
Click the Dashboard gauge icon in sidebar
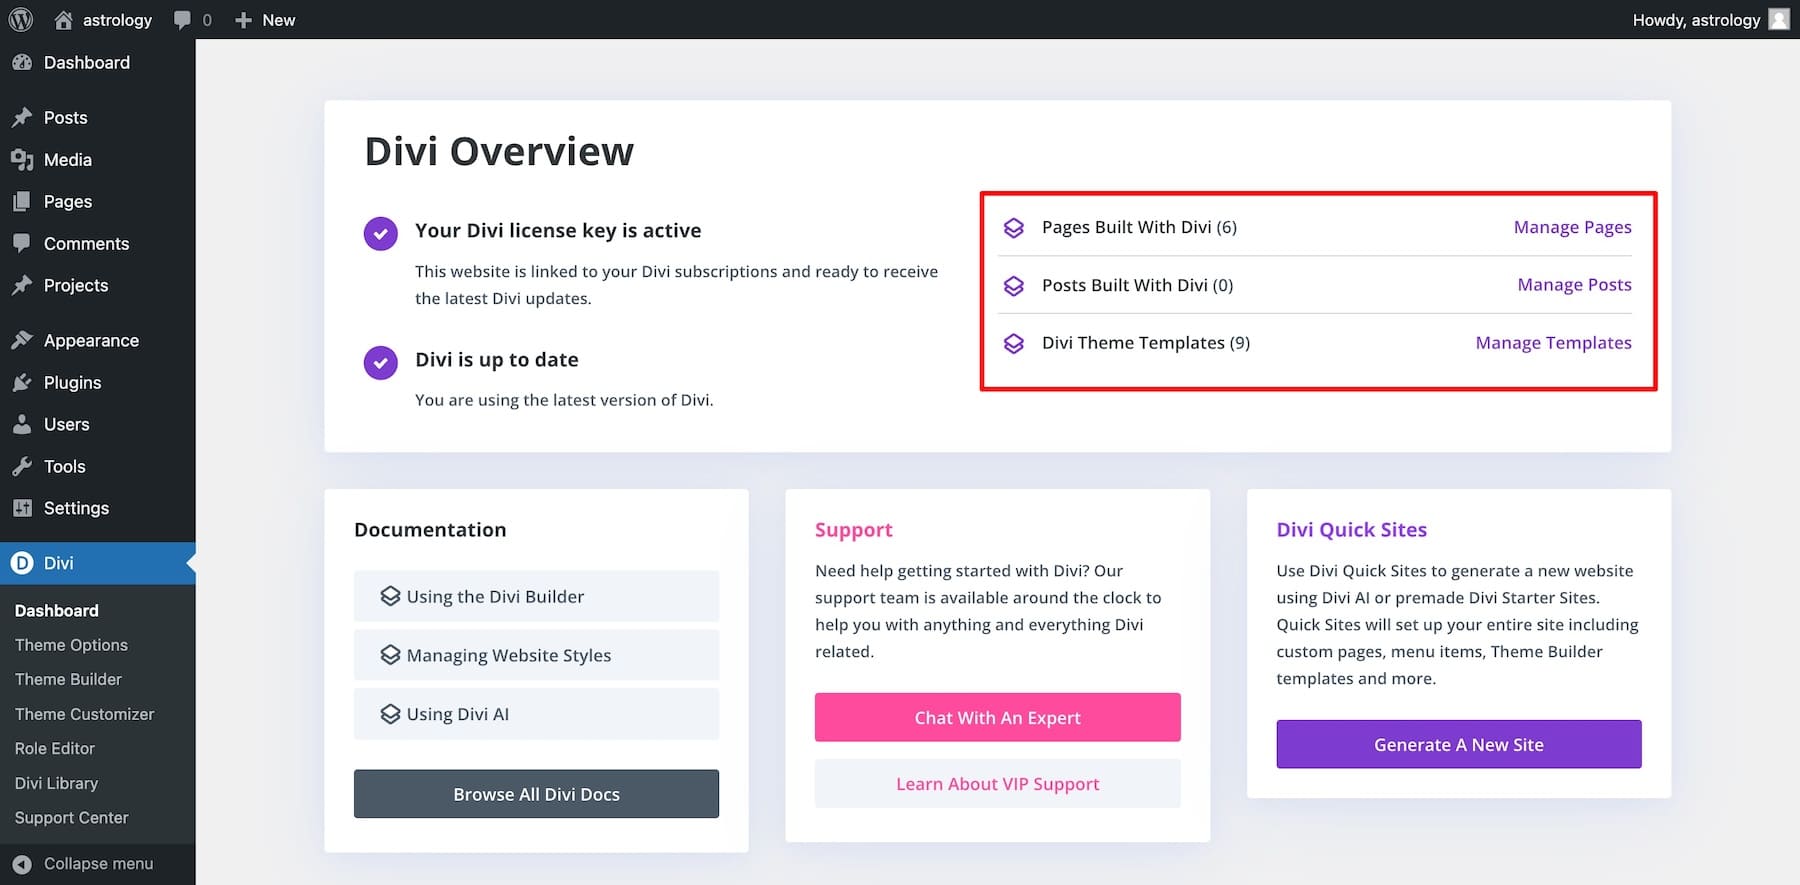coord(22,62)
